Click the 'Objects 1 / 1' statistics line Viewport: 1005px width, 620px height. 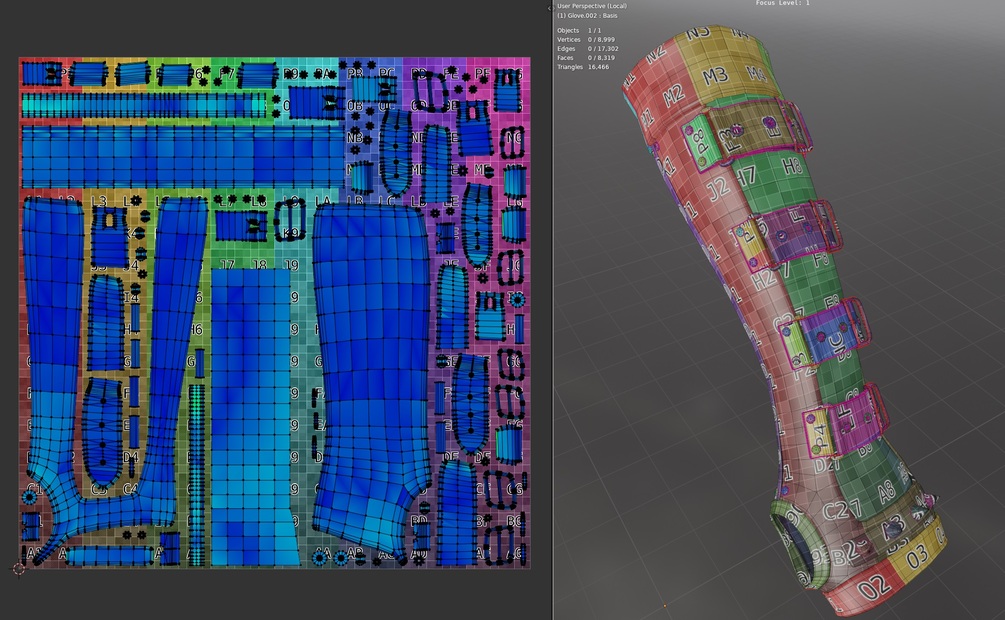[x=579, y=30]
